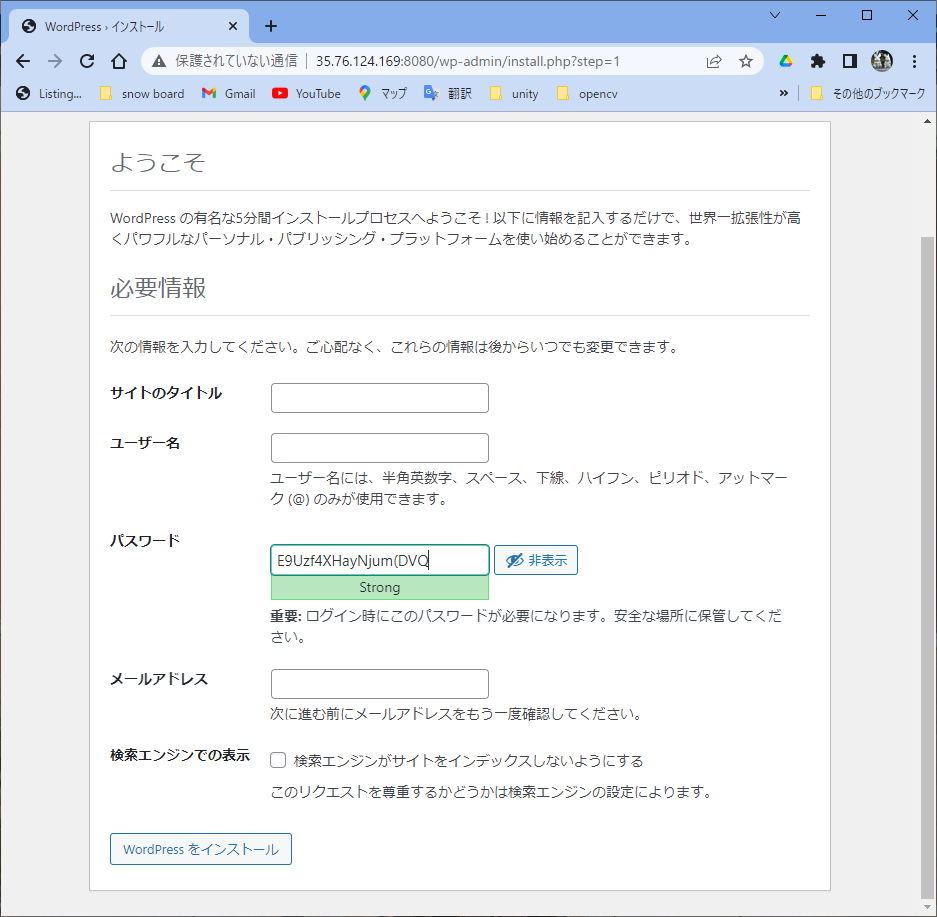Toggle the browser side panel icon
937x917 pixels.
click(849, 61)
